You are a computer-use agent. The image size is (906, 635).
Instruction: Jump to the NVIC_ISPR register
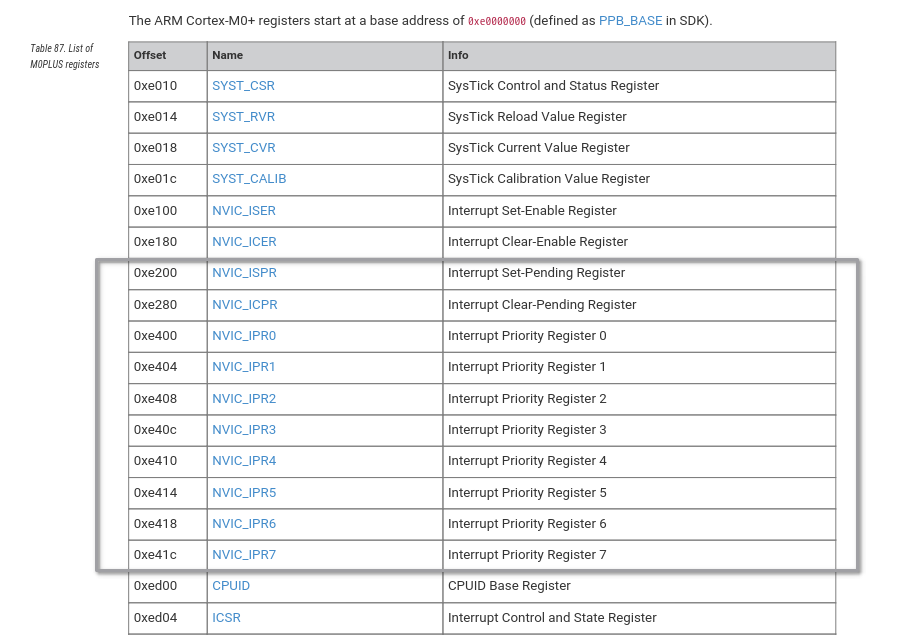point(244,273)
